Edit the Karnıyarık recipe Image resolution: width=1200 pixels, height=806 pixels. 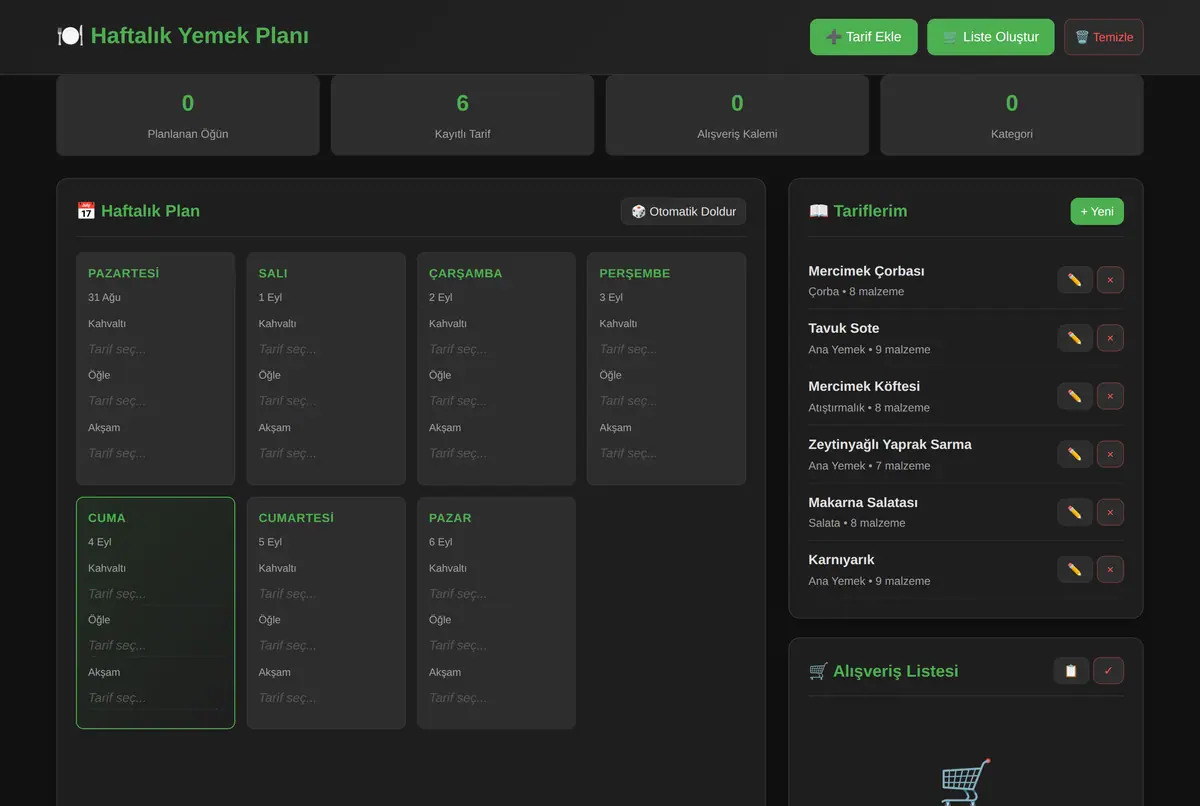[1075, 569]
